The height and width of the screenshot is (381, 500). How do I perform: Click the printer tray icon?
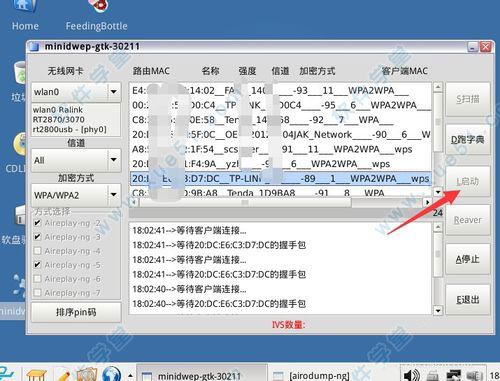click(433, 376)
